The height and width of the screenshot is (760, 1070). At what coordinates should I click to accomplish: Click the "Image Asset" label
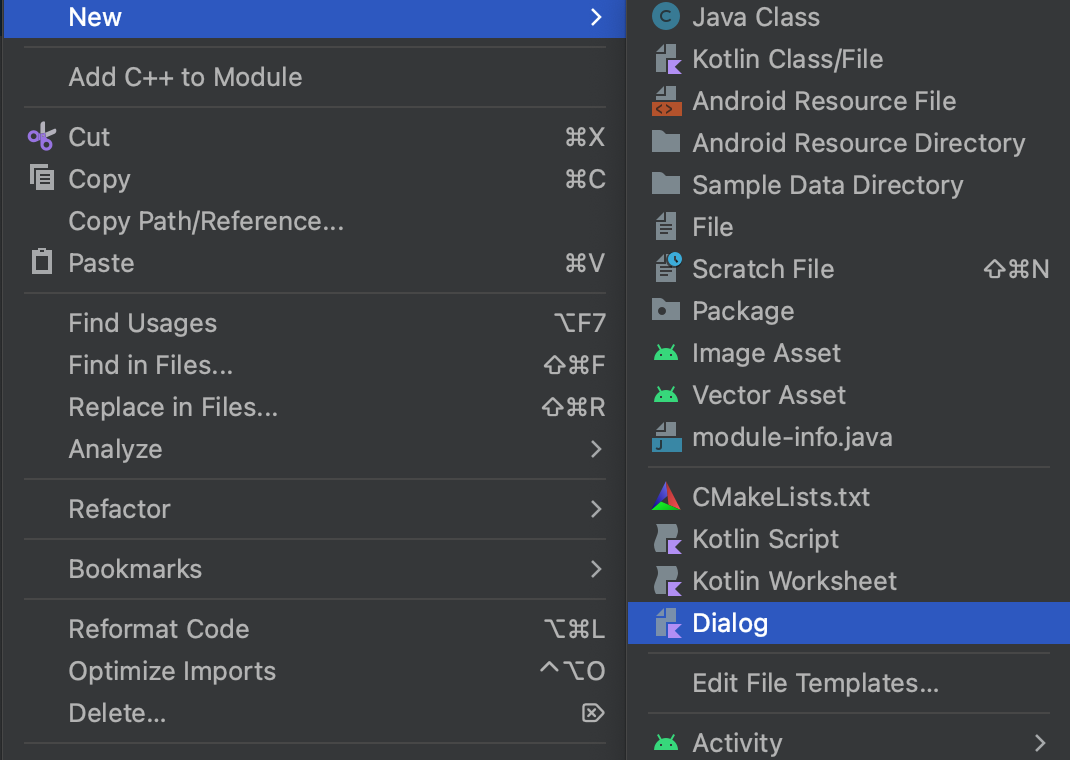click(x=766, y=353)
